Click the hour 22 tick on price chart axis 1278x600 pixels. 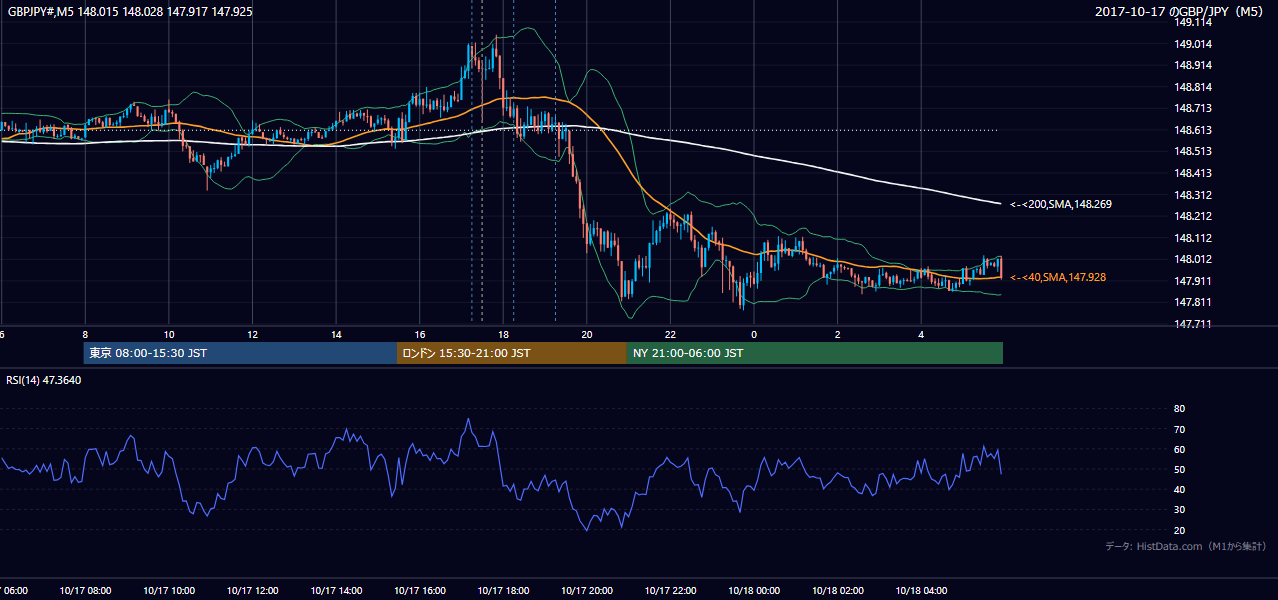click(x=671, y=335)
